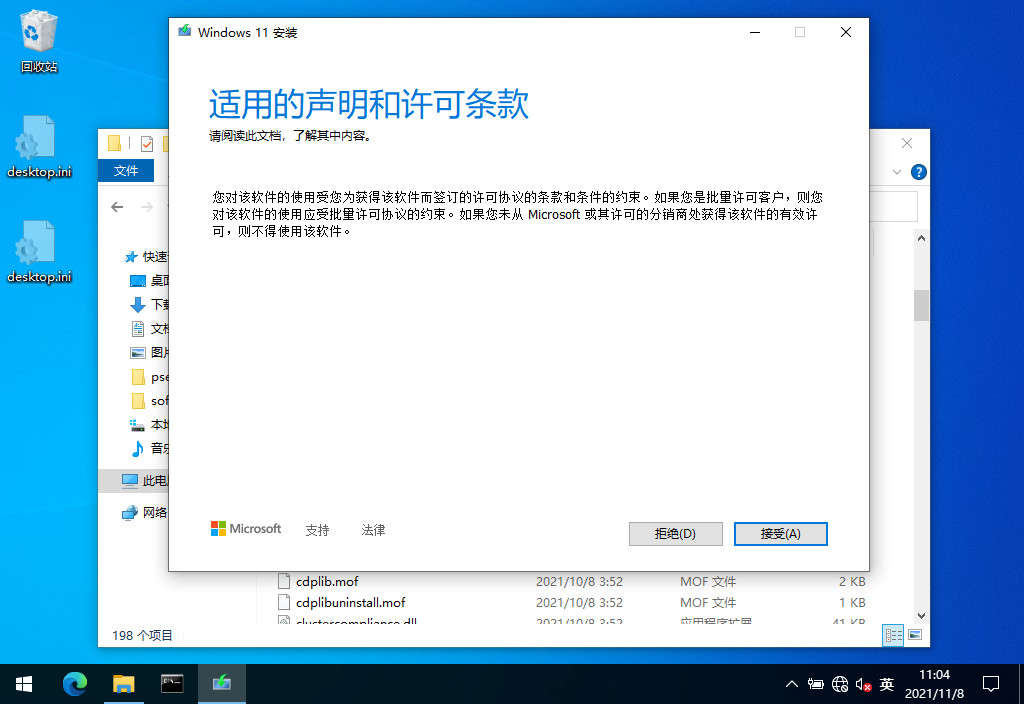The width and height of the screenshot is (1024, 704).
Task: Open the notification center icon
Action: [x=991, y=684]
